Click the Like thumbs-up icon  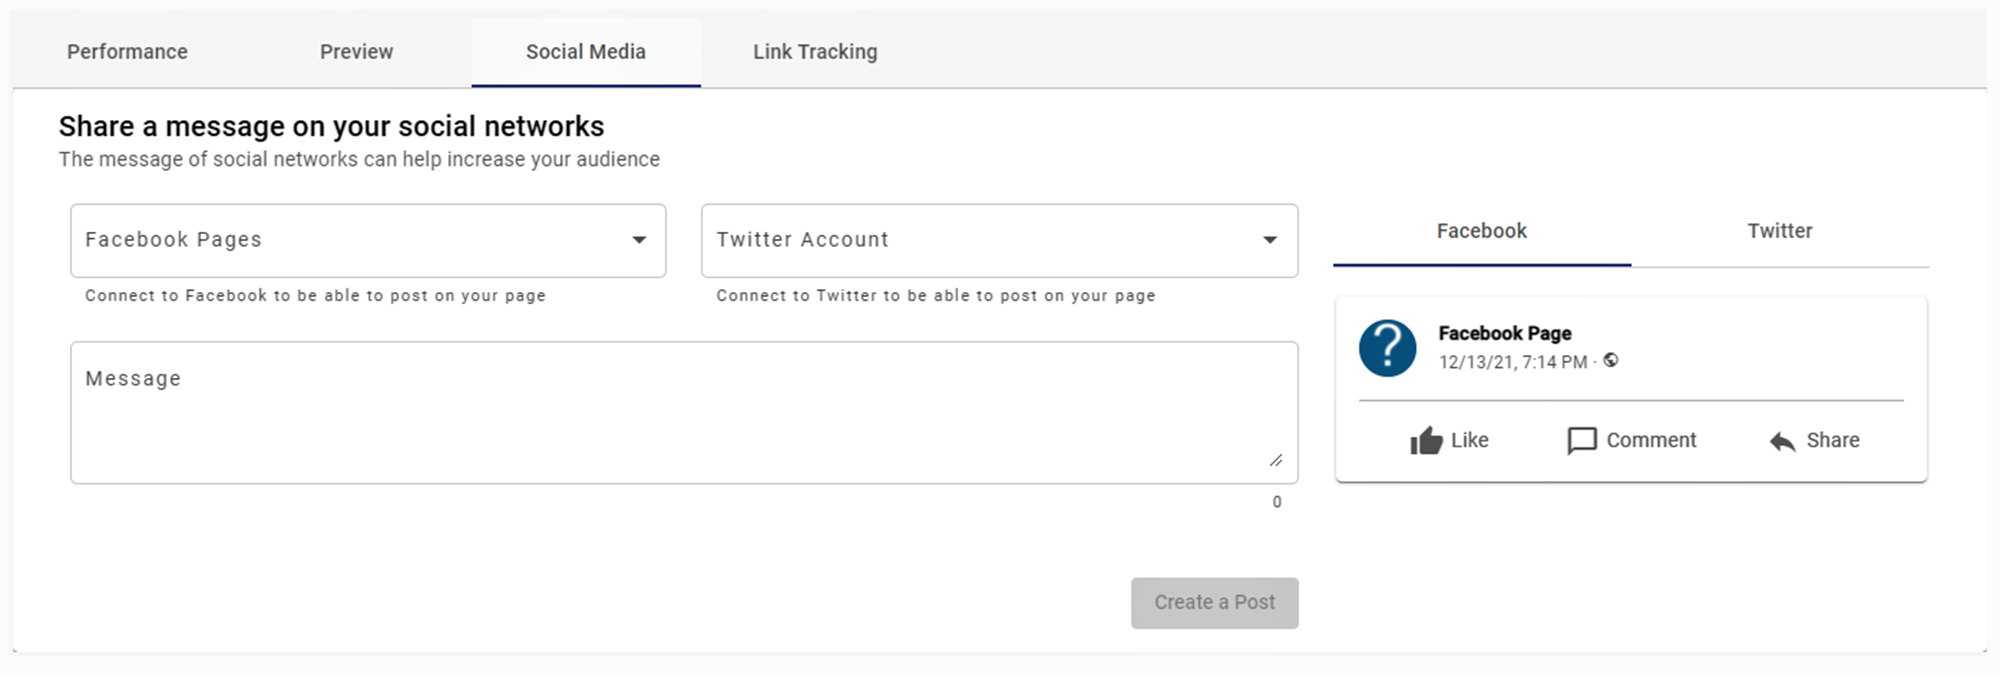point(1426,441)
